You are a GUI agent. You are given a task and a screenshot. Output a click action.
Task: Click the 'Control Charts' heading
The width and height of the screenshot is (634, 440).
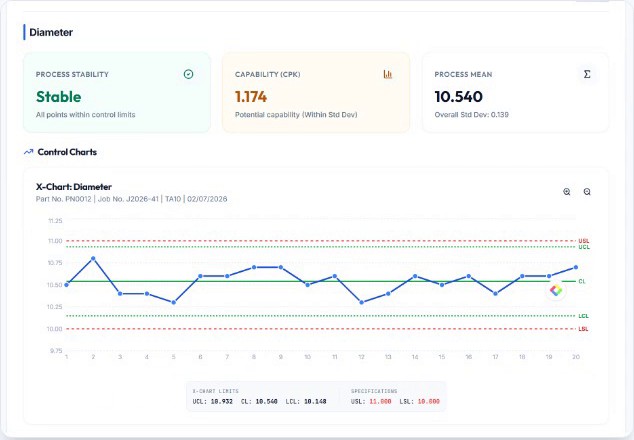pyautogui.click(x=67, y=152)
